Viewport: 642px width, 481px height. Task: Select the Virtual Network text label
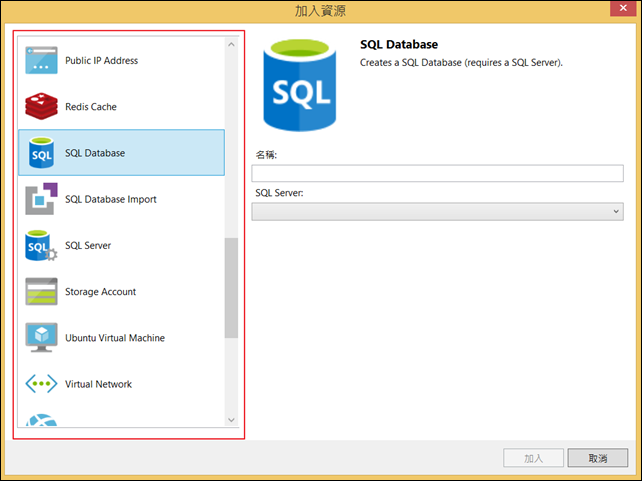[98, 384]
